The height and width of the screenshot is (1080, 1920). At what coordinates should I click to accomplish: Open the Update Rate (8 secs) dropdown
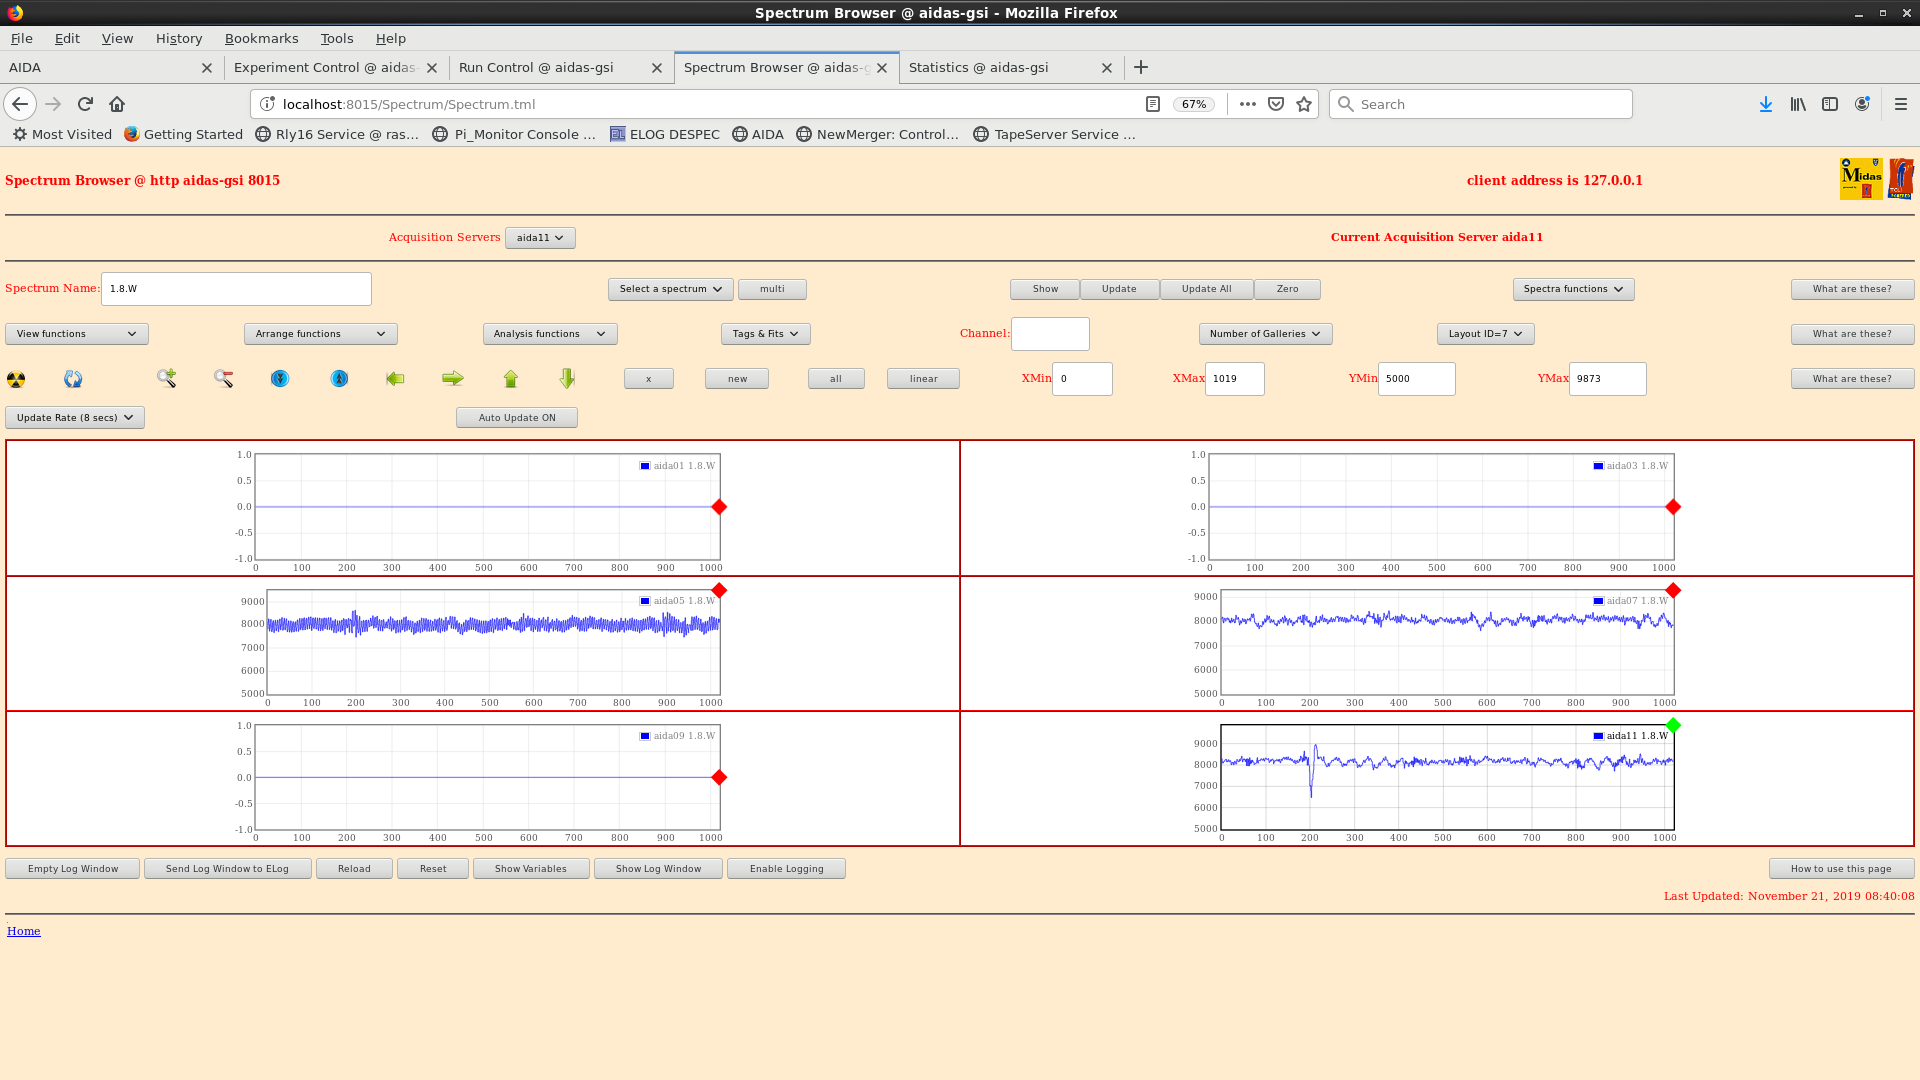pyautogui.click(x=75, y=418)
